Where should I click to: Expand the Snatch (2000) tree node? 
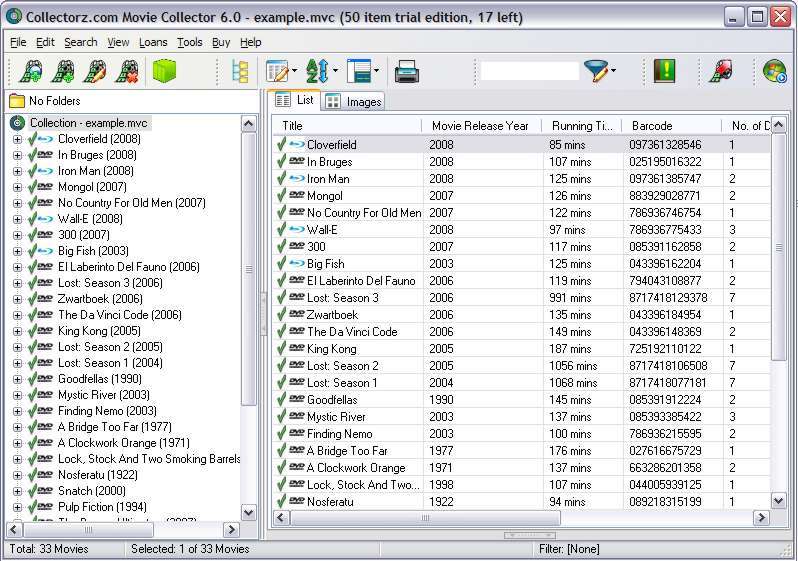17,491
